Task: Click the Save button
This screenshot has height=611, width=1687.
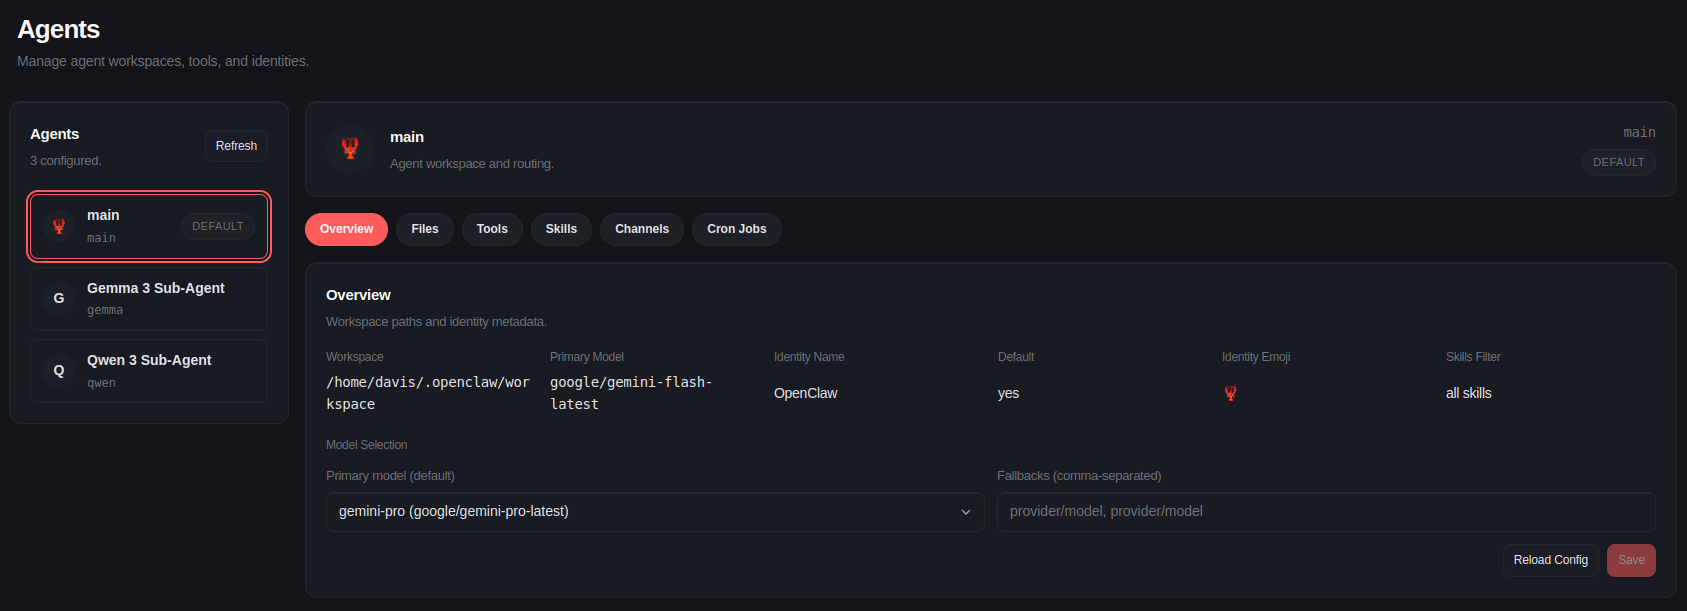Action: pyautogui.click(x=1630, y=560)
